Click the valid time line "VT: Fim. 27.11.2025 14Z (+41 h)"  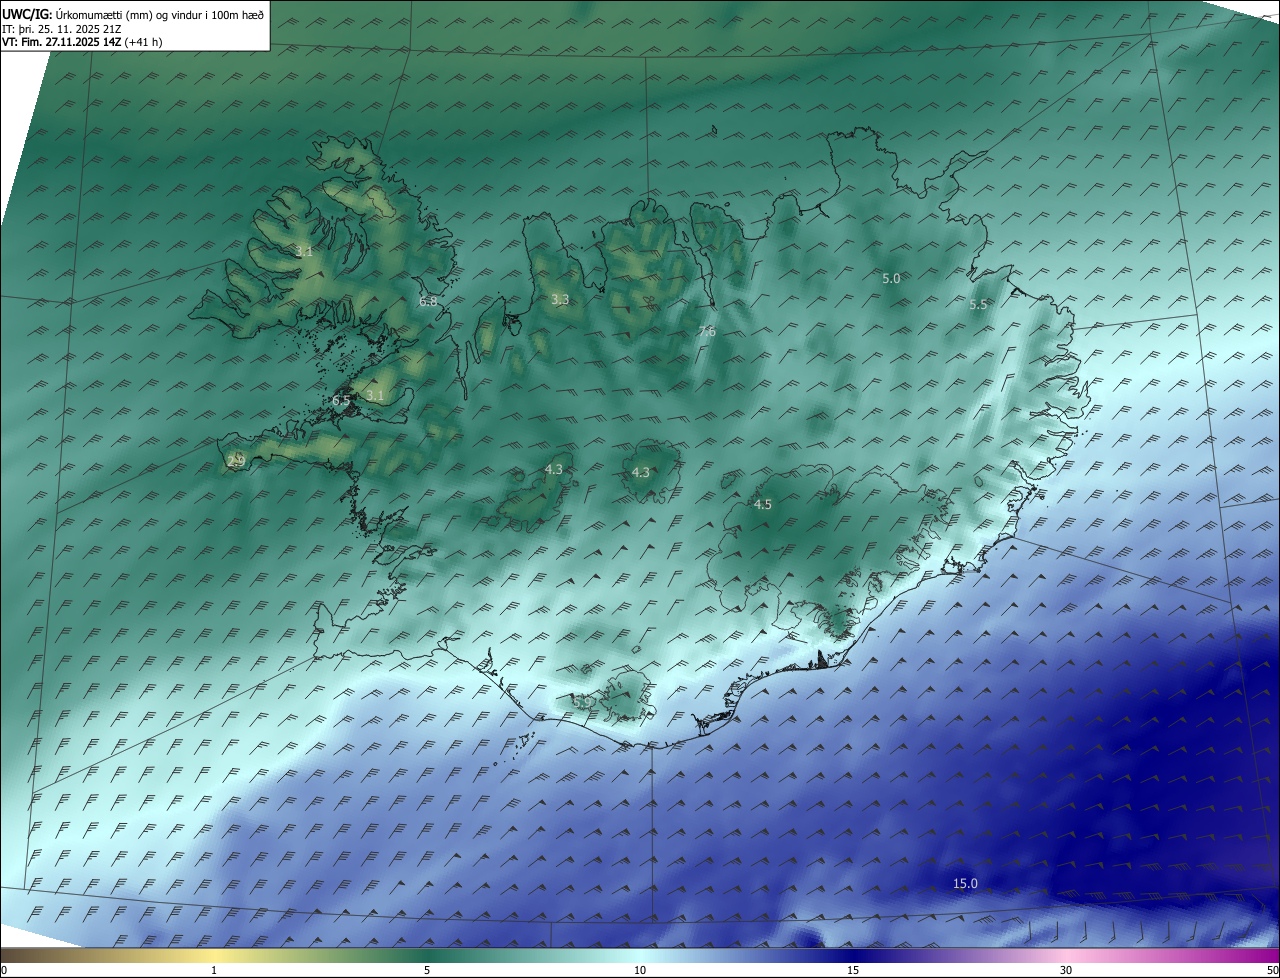click(83, 42)
